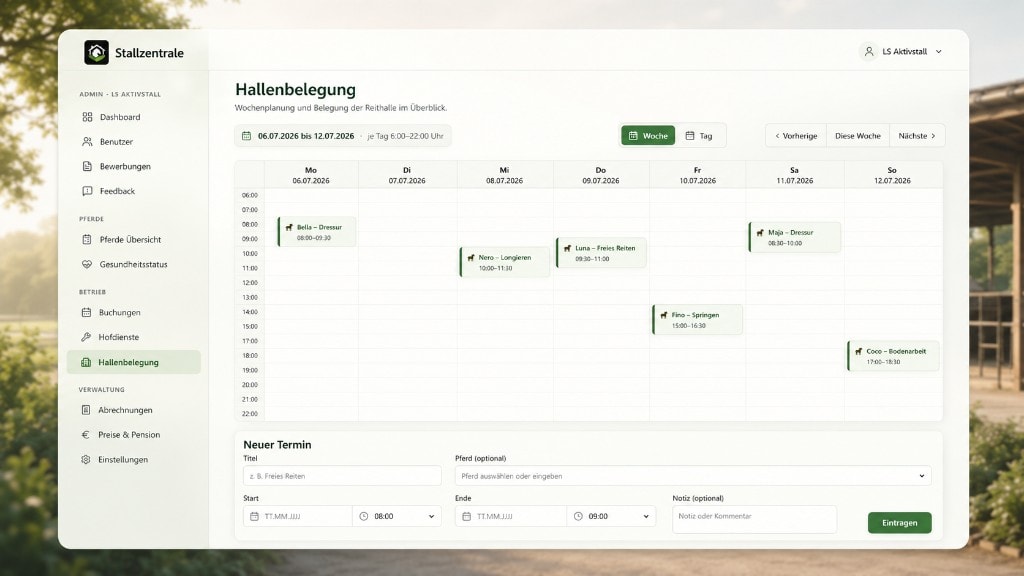Go to Nächste week
The height and width of the screenshot is (576, 1024).
pyautogui.click(x=917, y=136)
